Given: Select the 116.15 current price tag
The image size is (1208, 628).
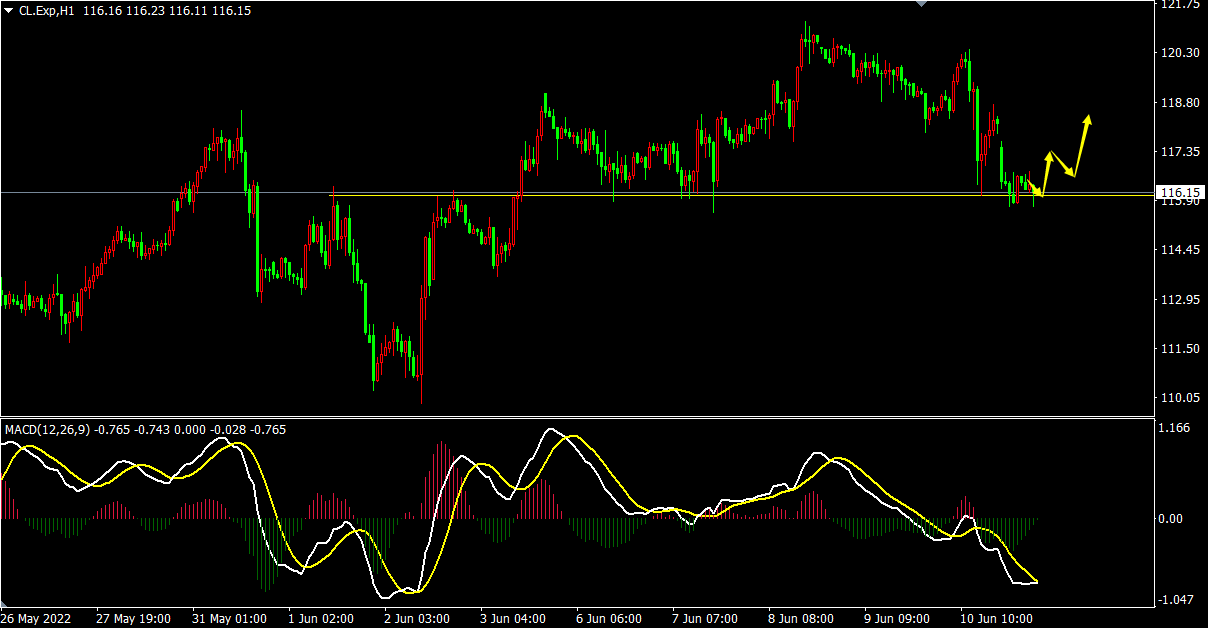Looking at the screenshot, I should click(x=1178, y=192).
